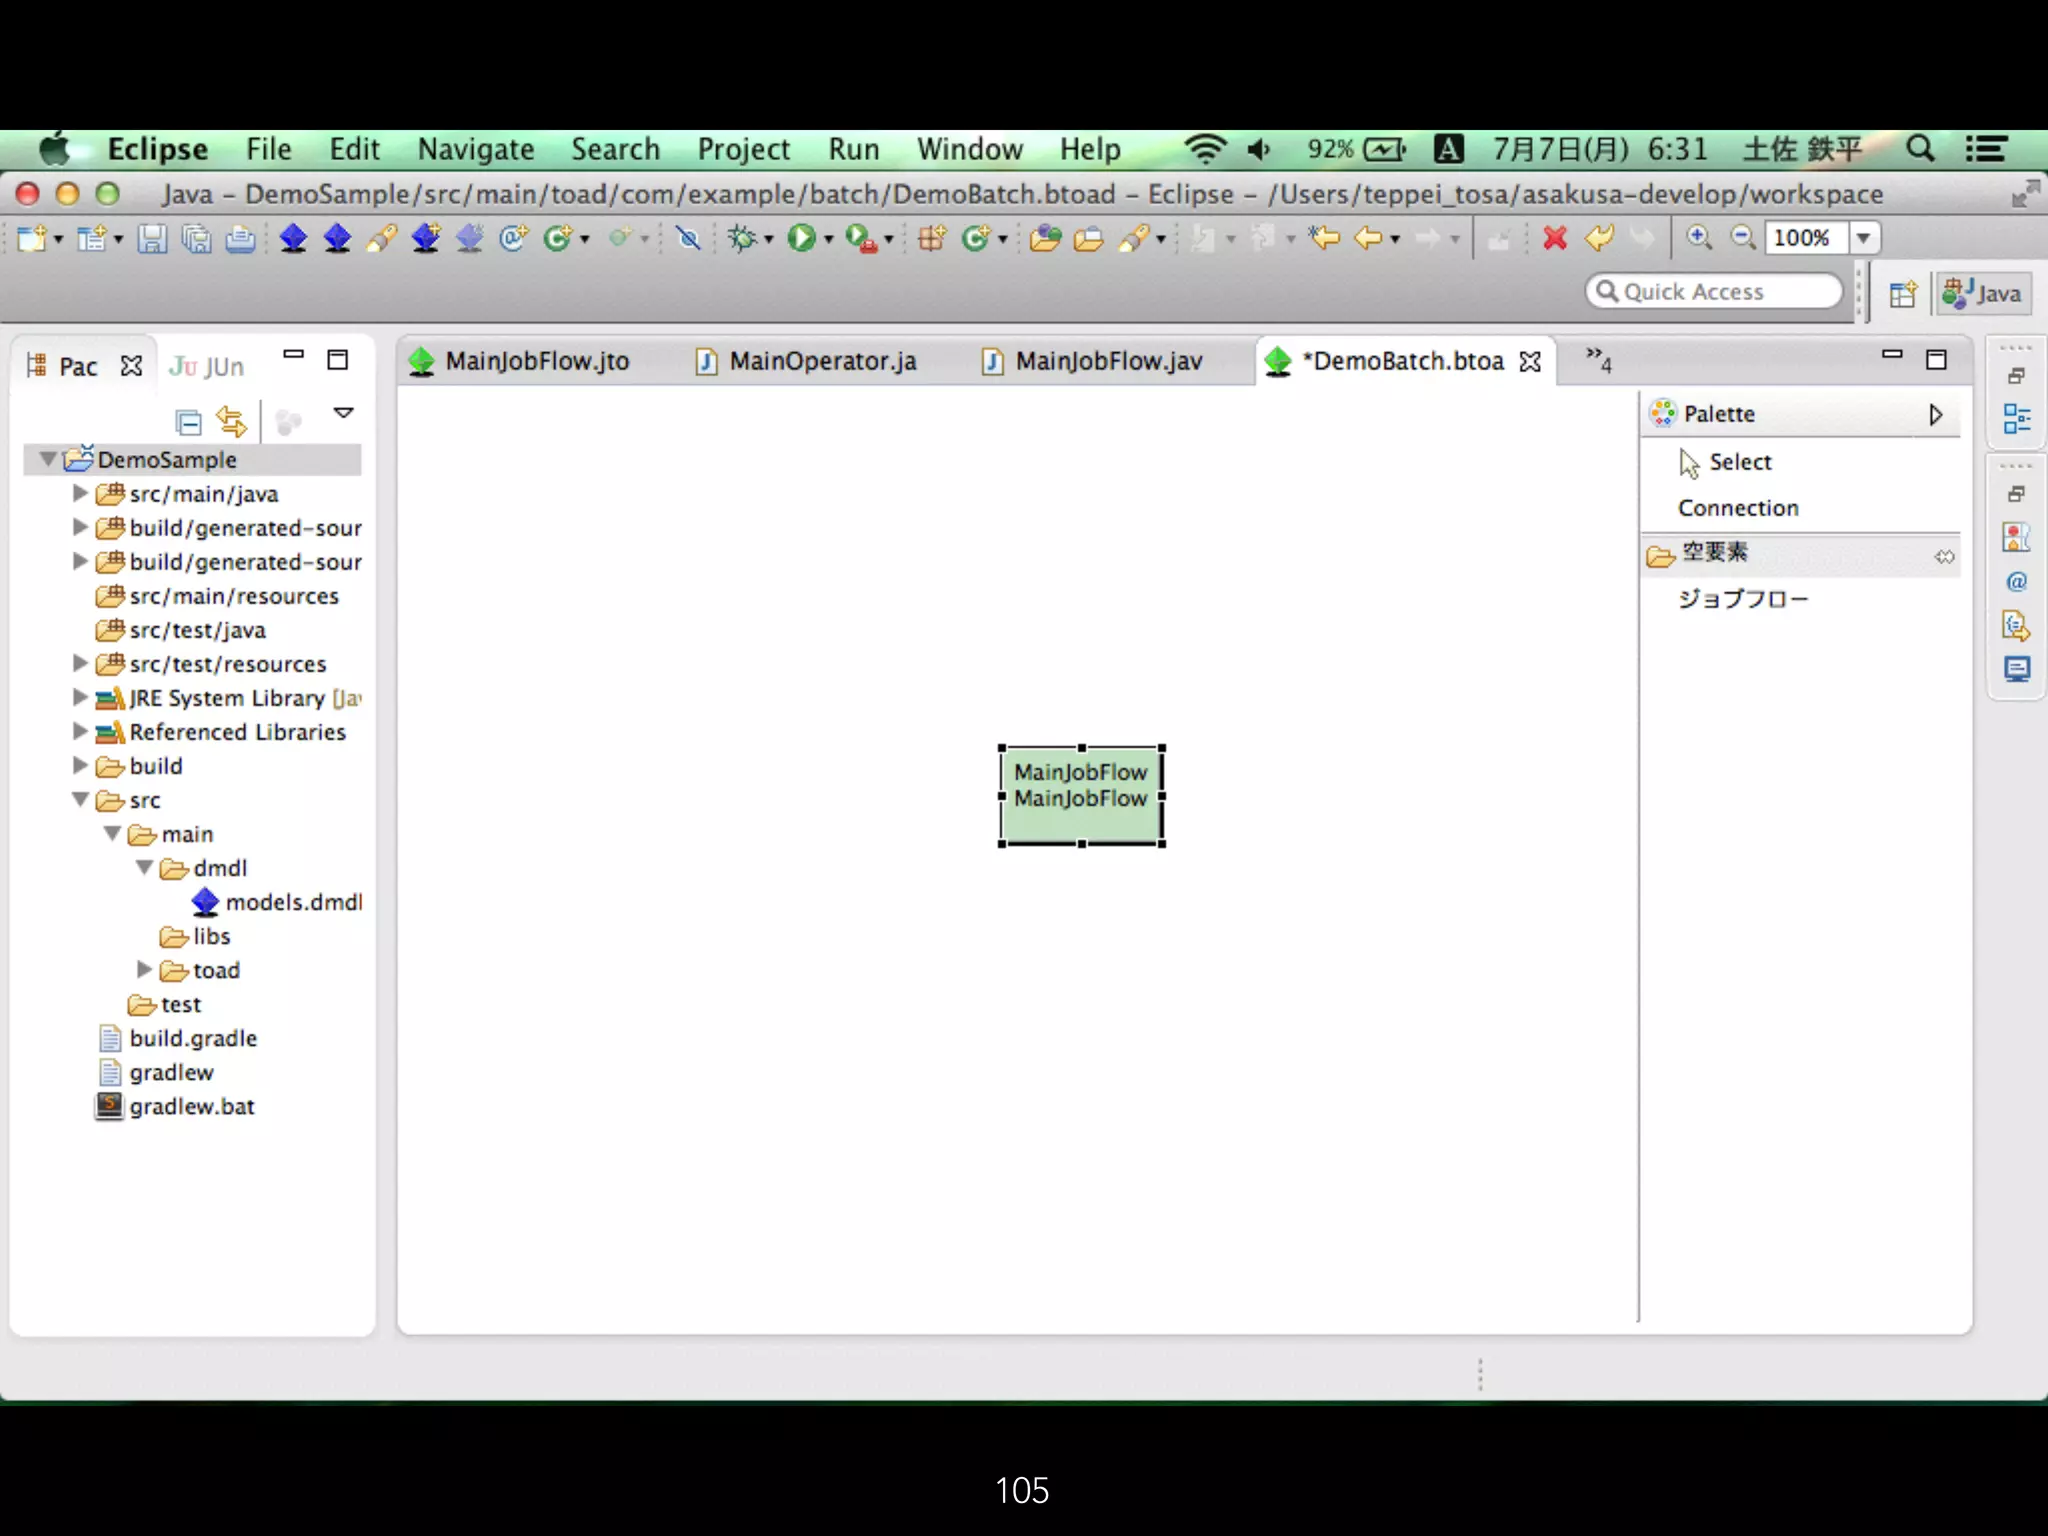Viewport: 2048px width, 1536px height.
Task: Pin the 空要素 palette drawer
Action: 1943,556
